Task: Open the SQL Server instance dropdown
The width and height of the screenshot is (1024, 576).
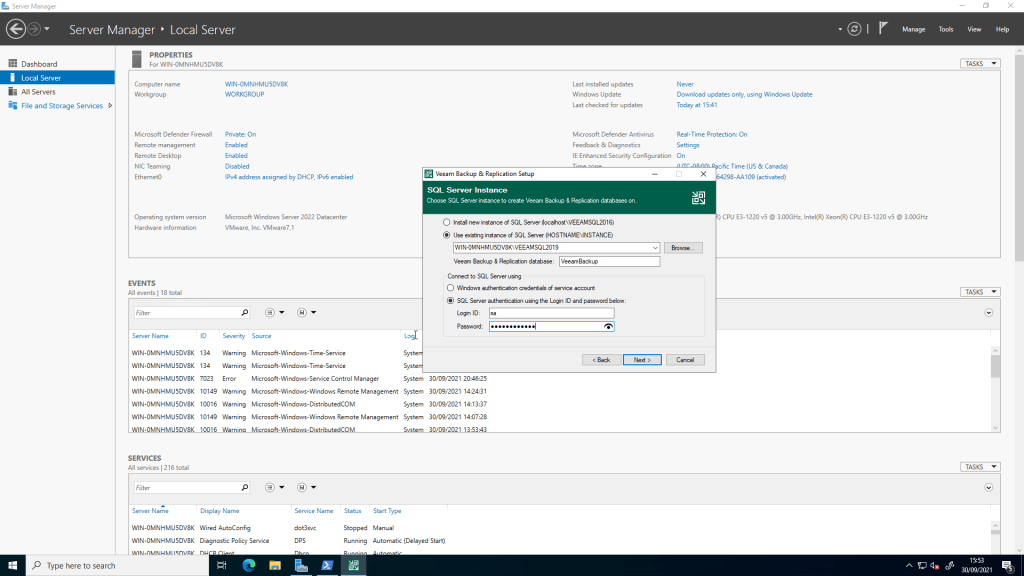Action: [654, 247]
